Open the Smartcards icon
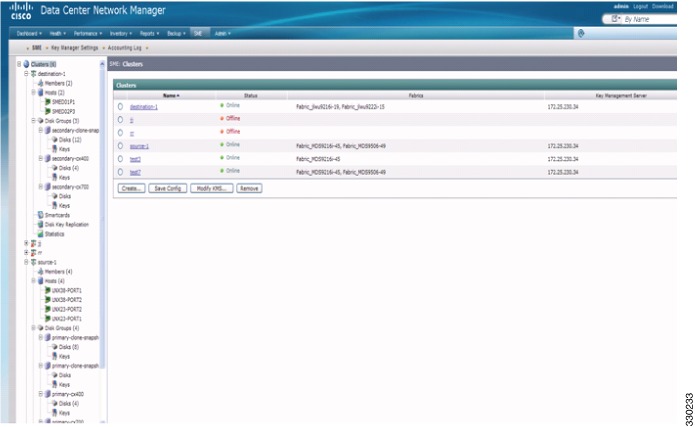 [40, 215]
